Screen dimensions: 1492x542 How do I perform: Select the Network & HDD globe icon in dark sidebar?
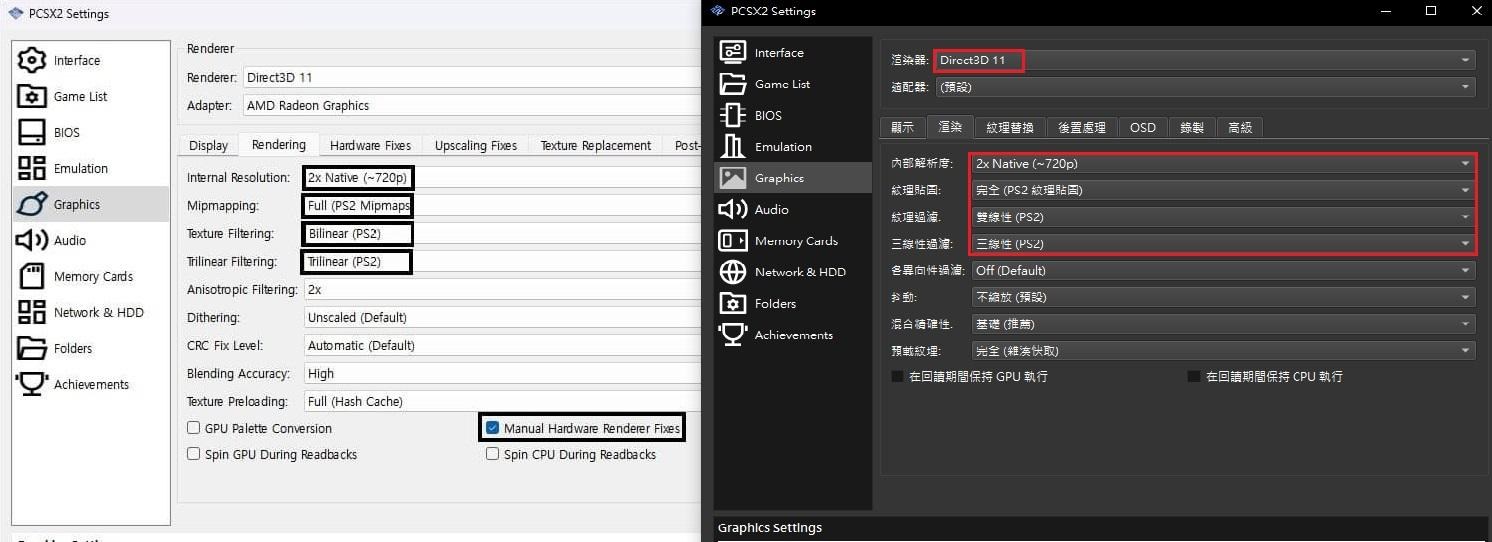coord(733,272)
